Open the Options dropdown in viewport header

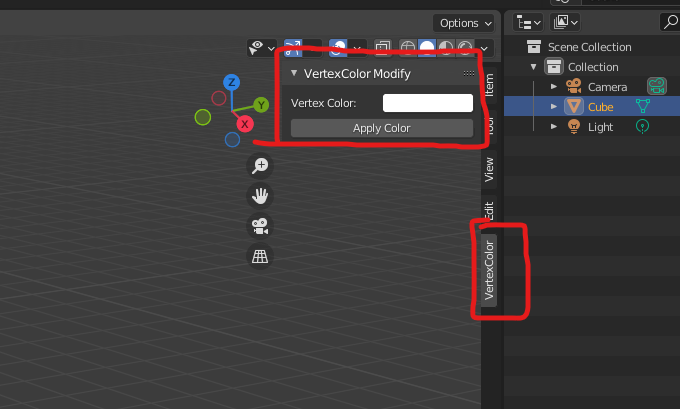coord(463,23)
